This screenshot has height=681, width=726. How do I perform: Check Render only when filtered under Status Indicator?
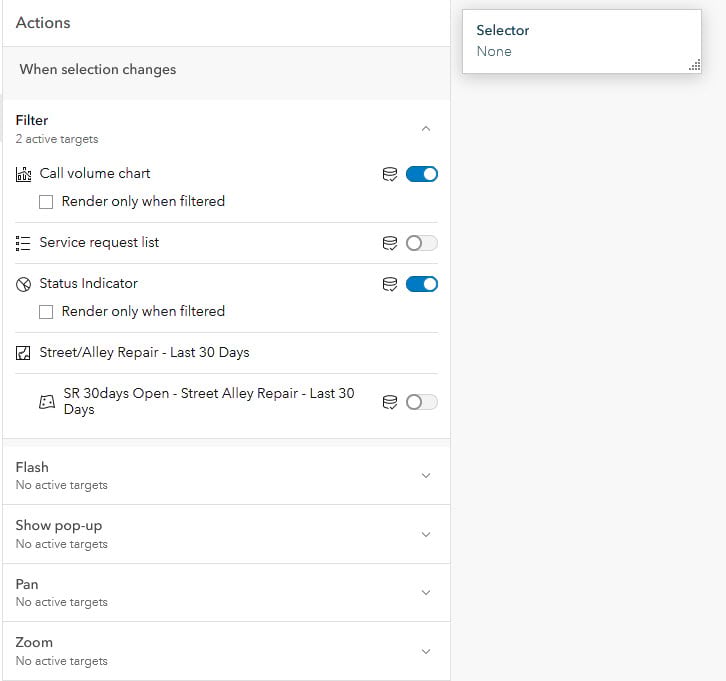(46, 312)
